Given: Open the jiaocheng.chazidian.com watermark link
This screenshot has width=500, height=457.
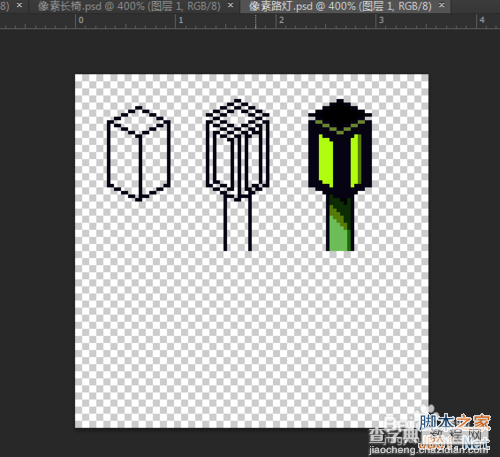Looking at the screenshot, I should tap(429, 450).
